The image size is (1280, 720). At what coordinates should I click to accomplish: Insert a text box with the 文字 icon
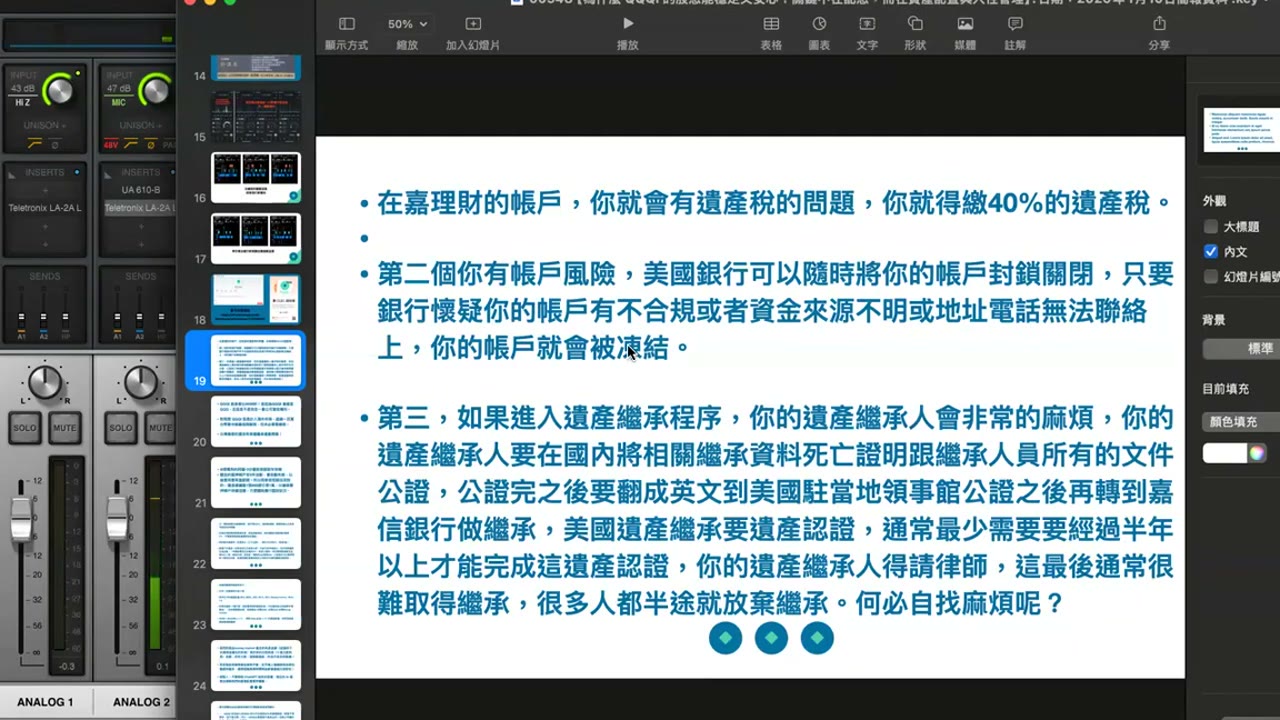click(867, 24)
